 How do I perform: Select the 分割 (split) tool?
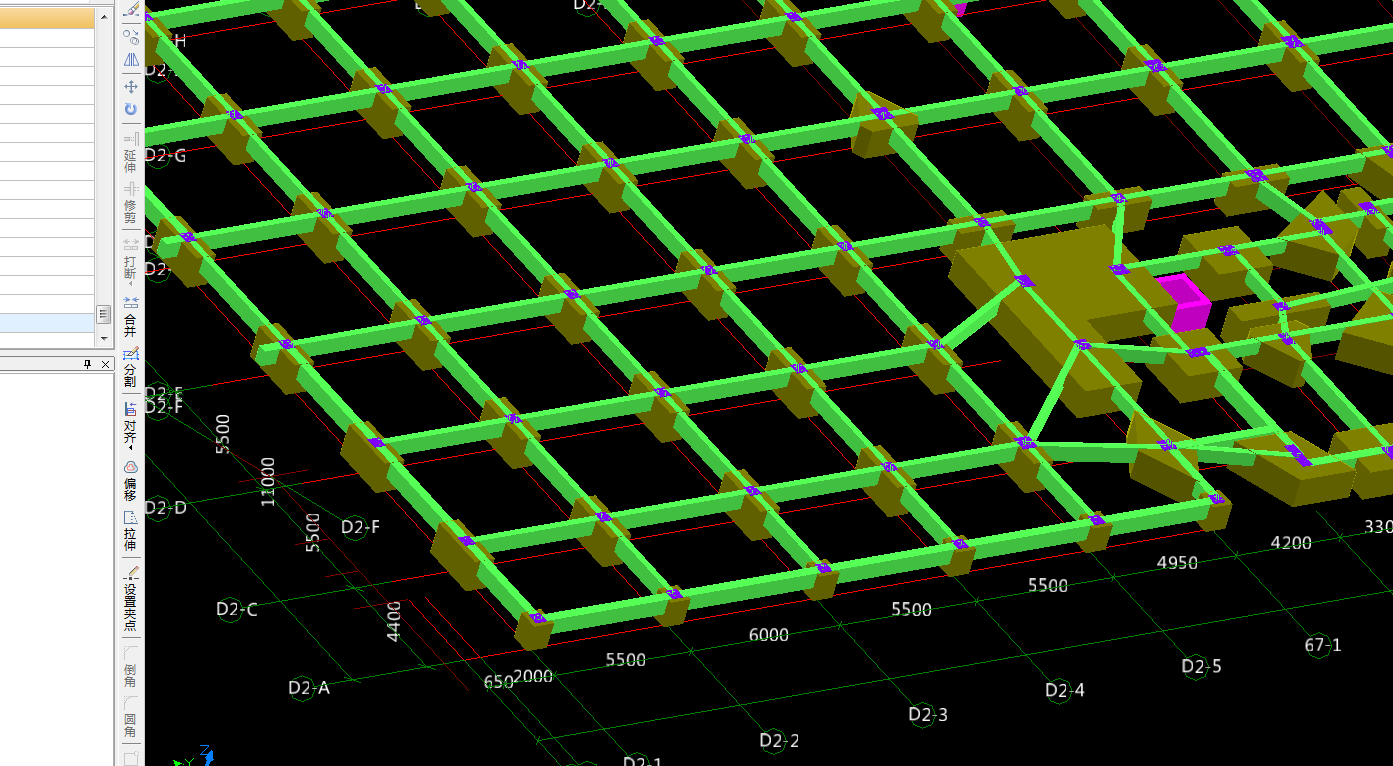pyautogui.click(x=131, y=367)
